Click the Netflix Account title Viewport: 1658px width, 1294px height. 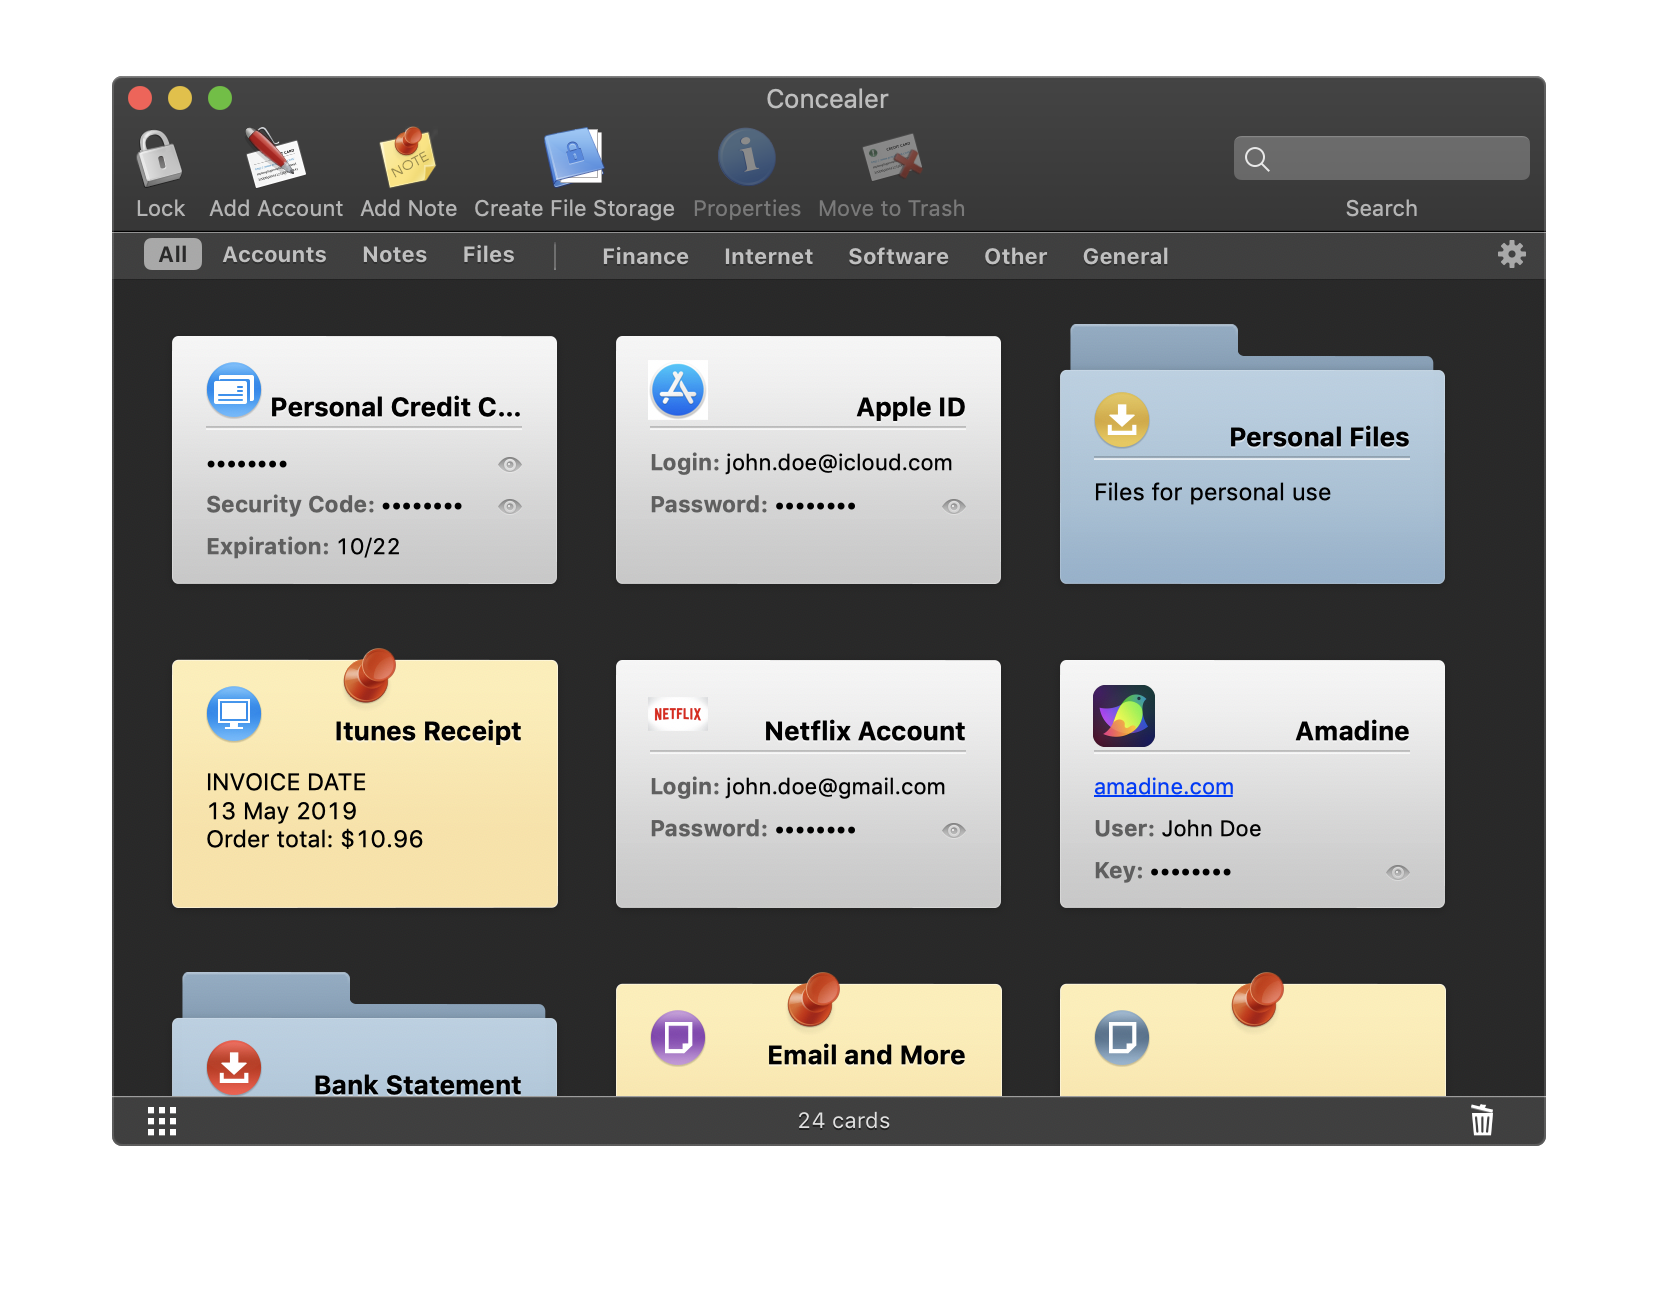point(864,731)
